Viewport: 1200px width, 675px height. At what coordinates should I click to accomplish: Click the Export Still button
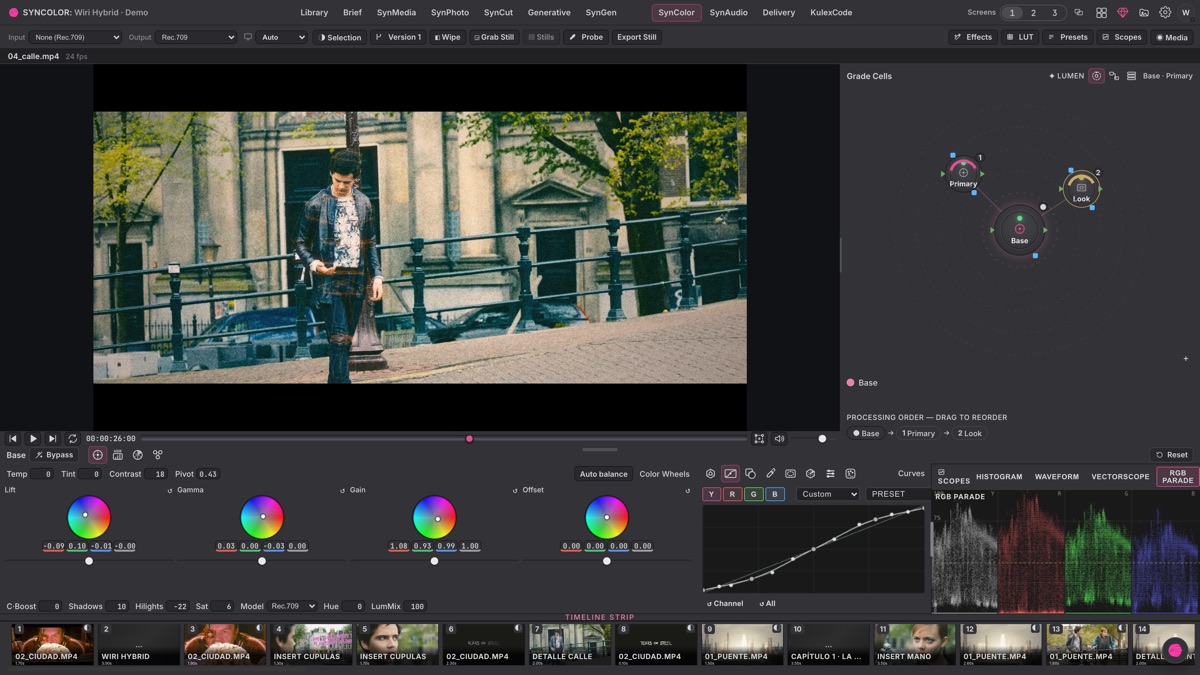pyautogui.click(x=636, y=37)
